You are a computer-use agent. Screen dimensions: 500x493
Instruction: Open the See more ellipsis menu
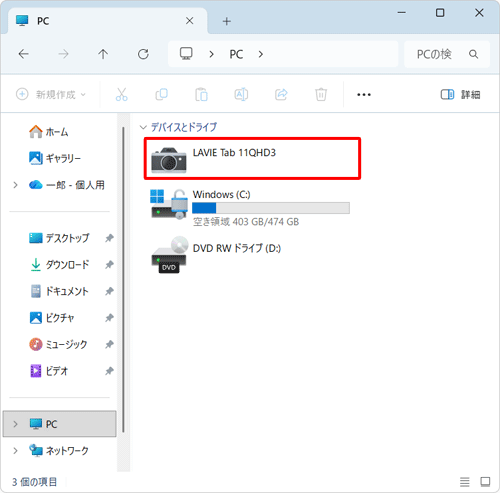coord(364,95)
